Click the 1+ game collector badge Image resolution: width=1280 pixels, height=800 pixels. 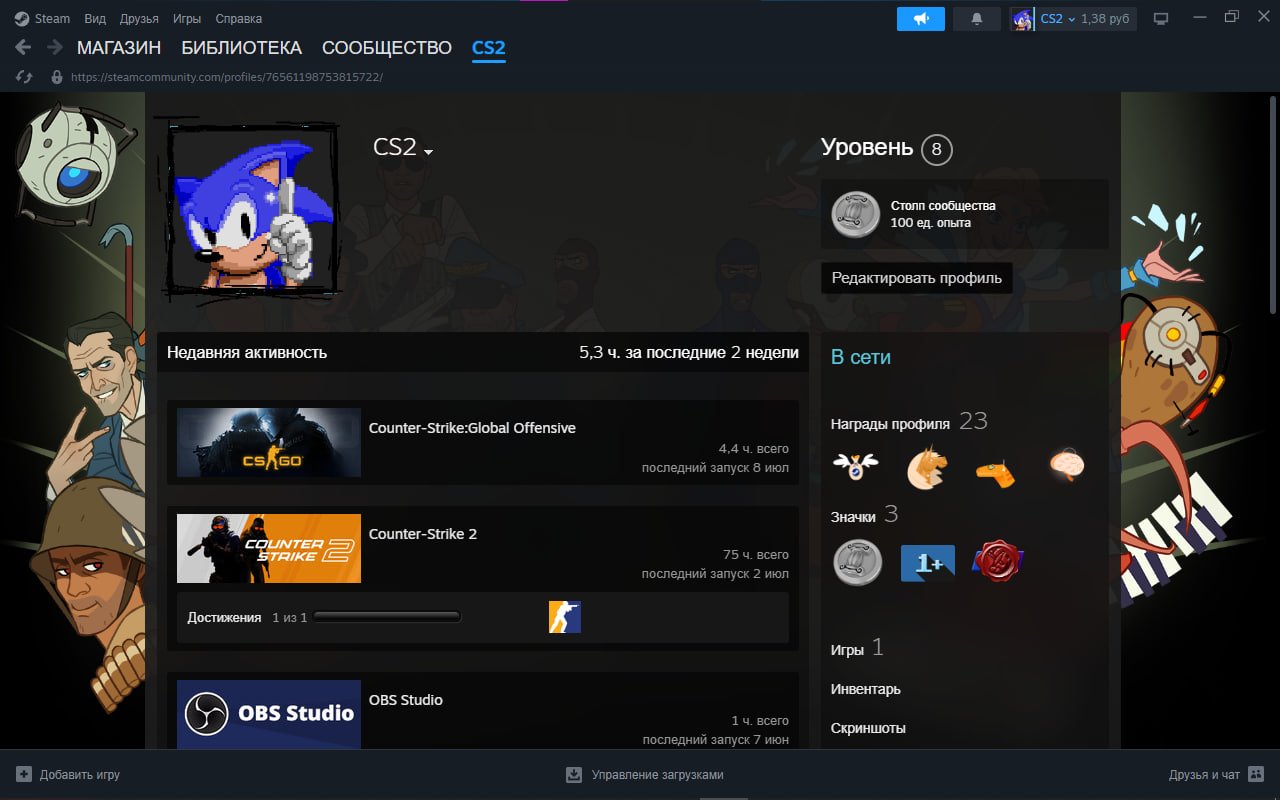pyautogui.click(x=928, y=563)
